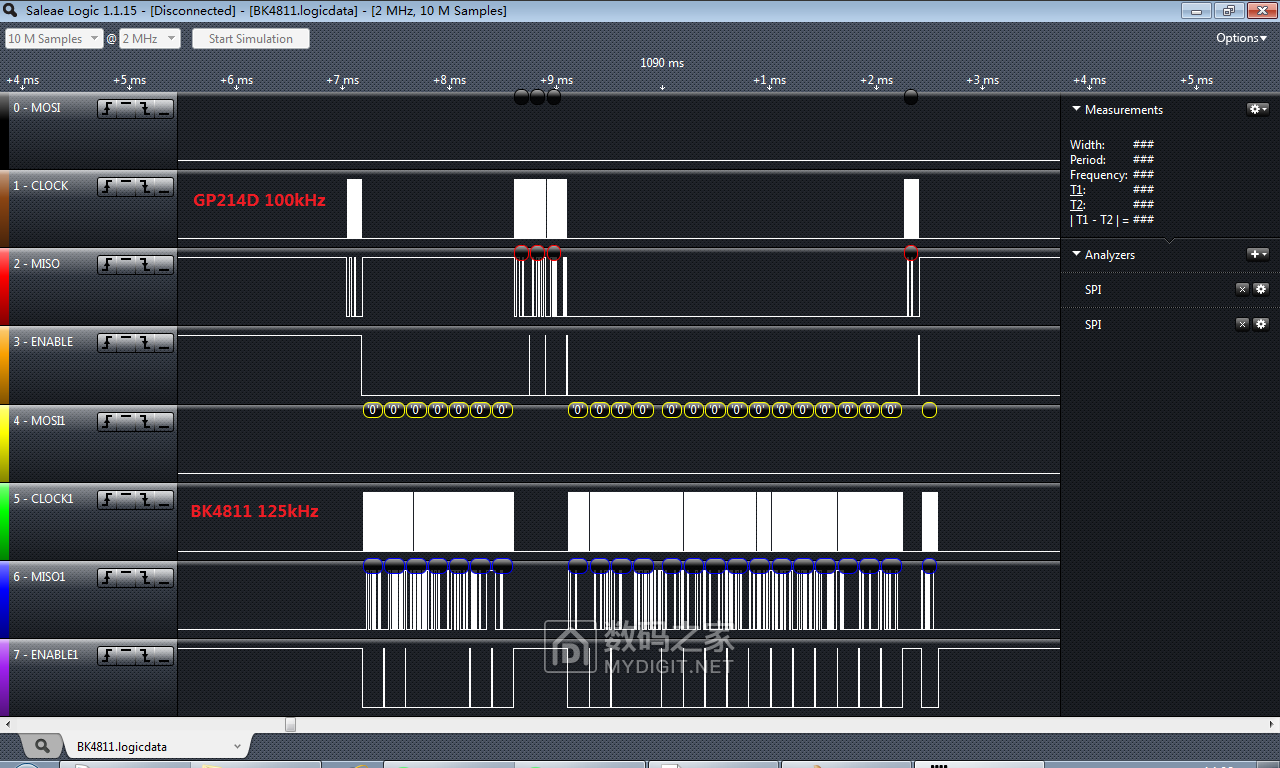Open the Options menu
The image size is (1280, 768).
coord(1241,38)
